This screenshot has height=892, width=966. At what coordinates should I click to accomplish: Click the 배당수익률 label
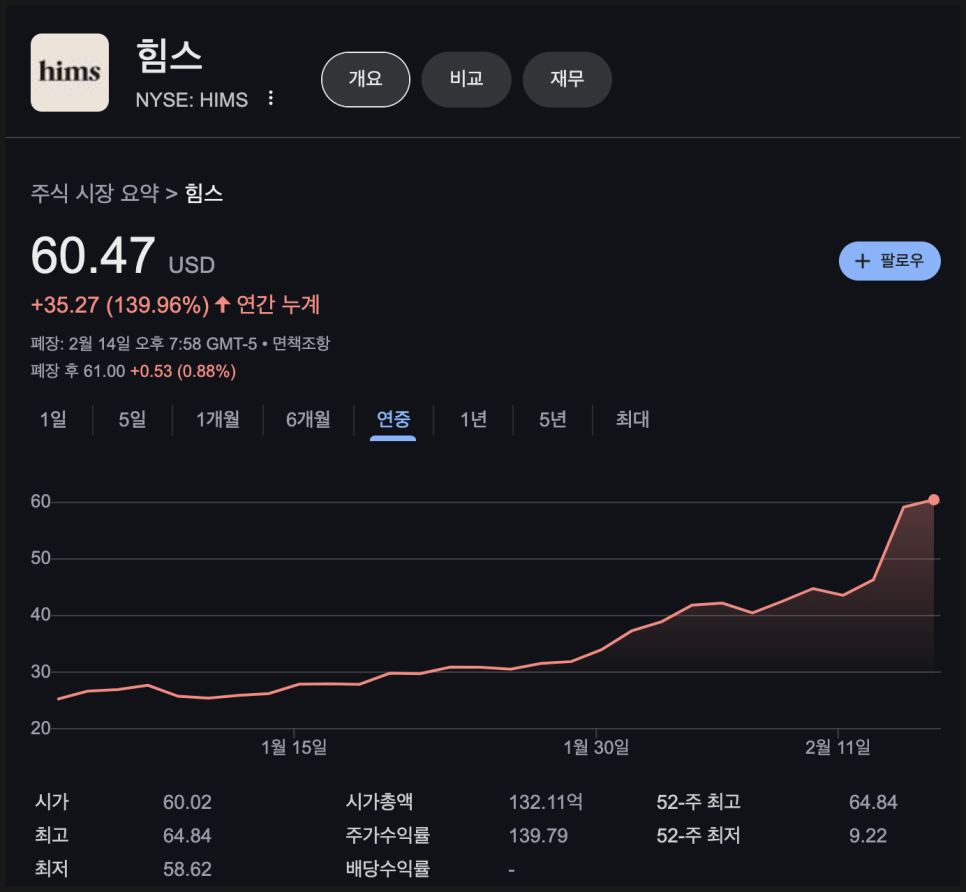(x=388, y=869)
